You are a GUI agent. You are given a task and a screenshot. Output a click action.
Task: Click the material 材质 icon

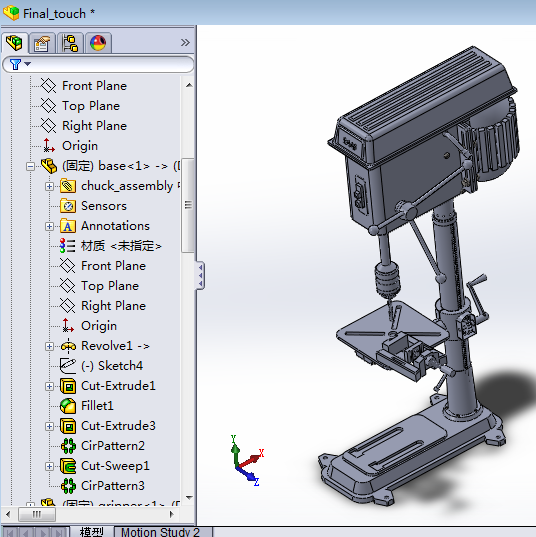click(x=67, y=246)
